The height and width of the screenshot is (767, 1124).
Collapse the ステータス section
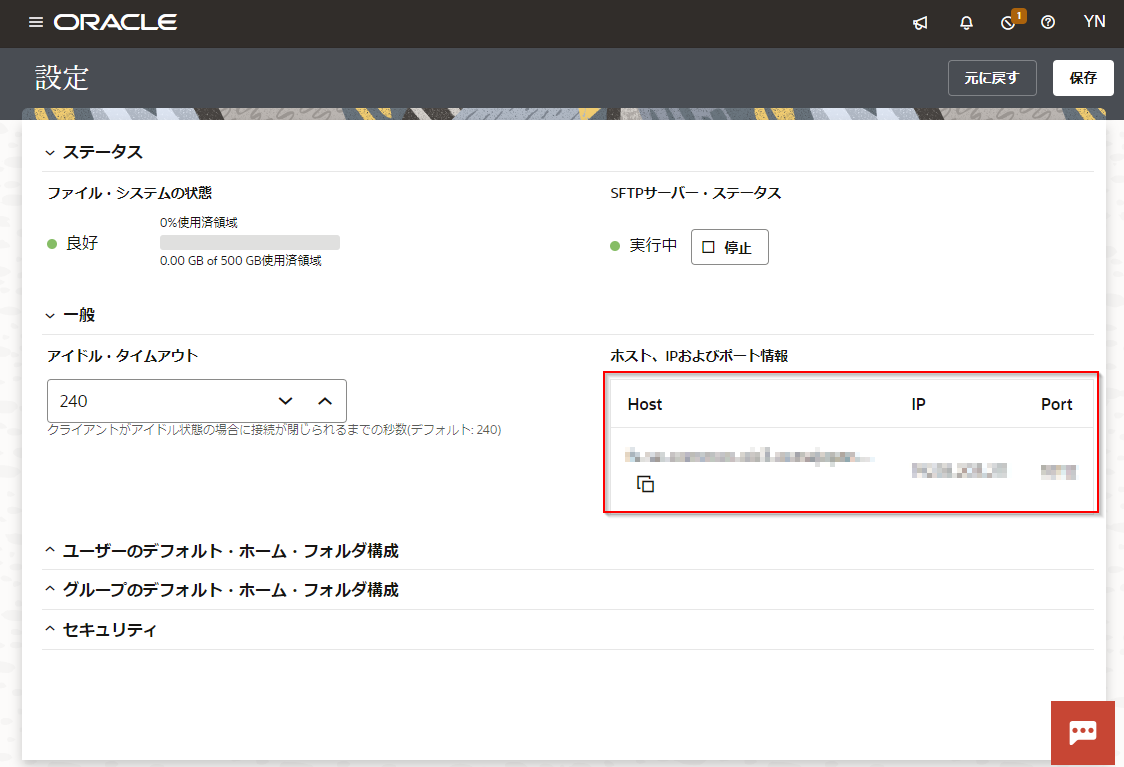click(x=50, y=153)
